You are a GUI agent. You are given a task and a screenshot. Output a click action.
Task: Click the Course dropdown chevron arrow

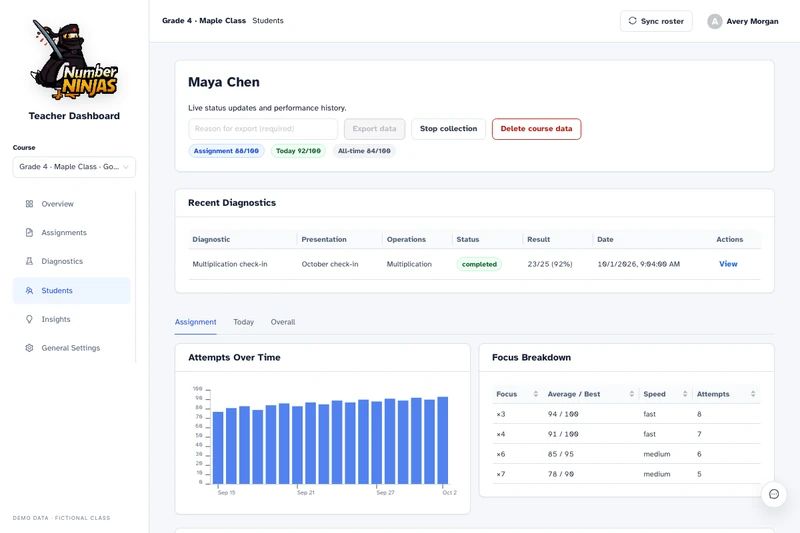point(126,167)
